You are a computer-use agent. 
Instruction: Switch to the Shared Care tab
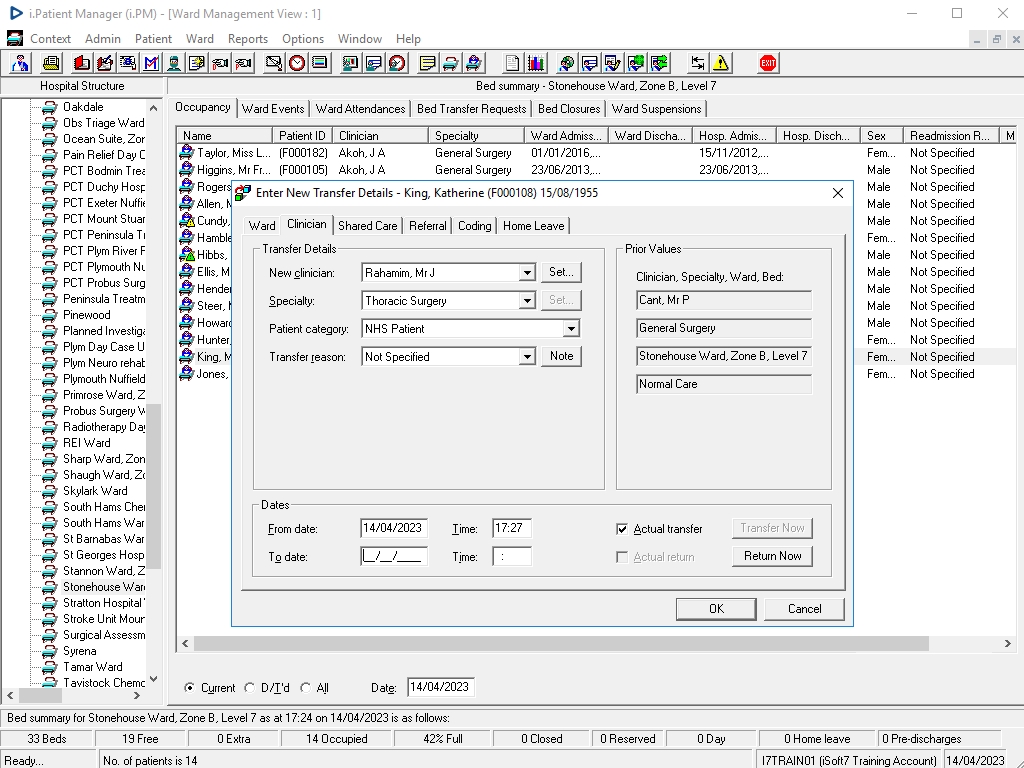[x=368, y=226]
